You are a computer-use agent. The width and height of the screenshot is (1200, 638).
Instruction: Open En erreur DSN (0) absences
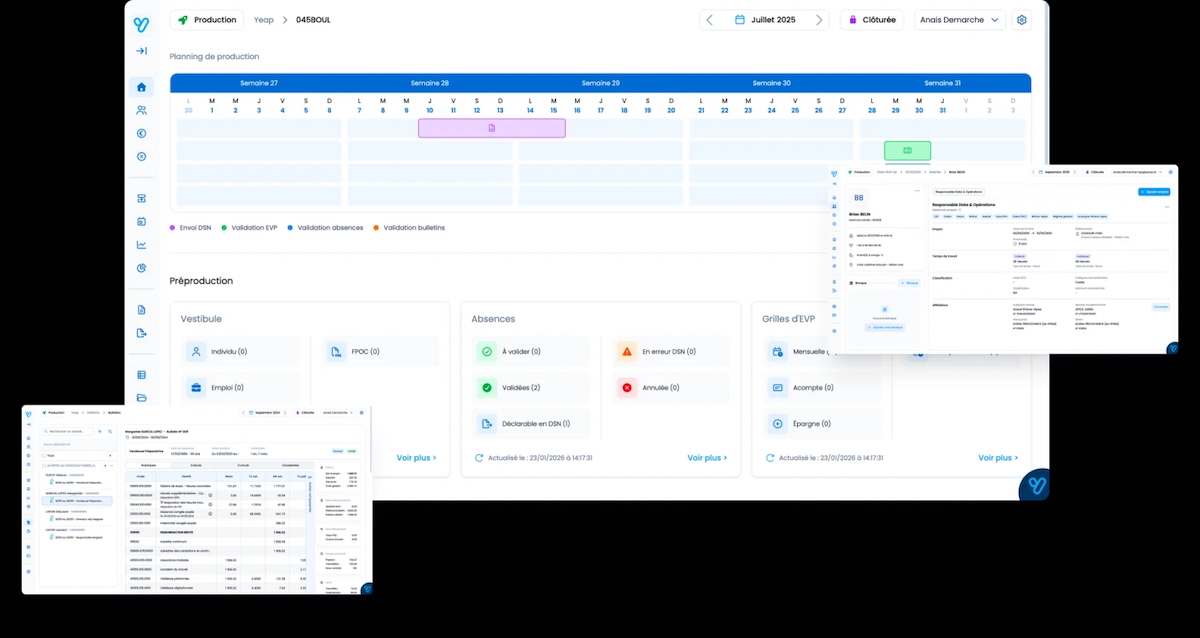[671, 352]
